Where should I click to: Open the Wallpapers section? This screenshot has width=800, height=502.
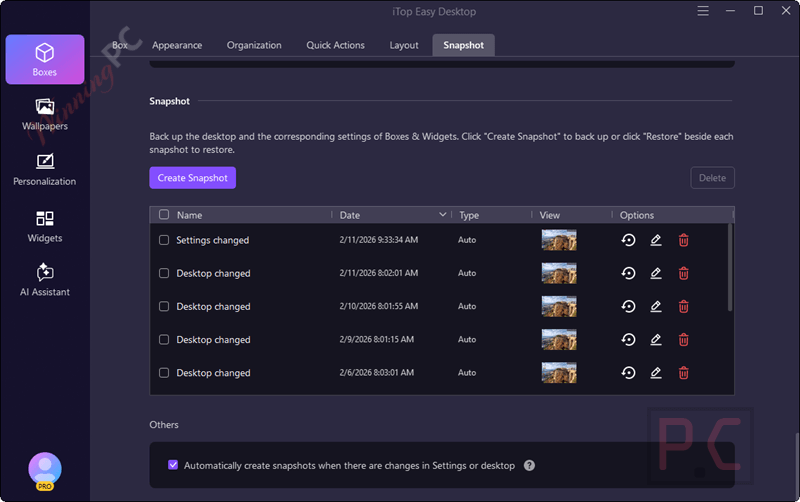coord(45,114)
